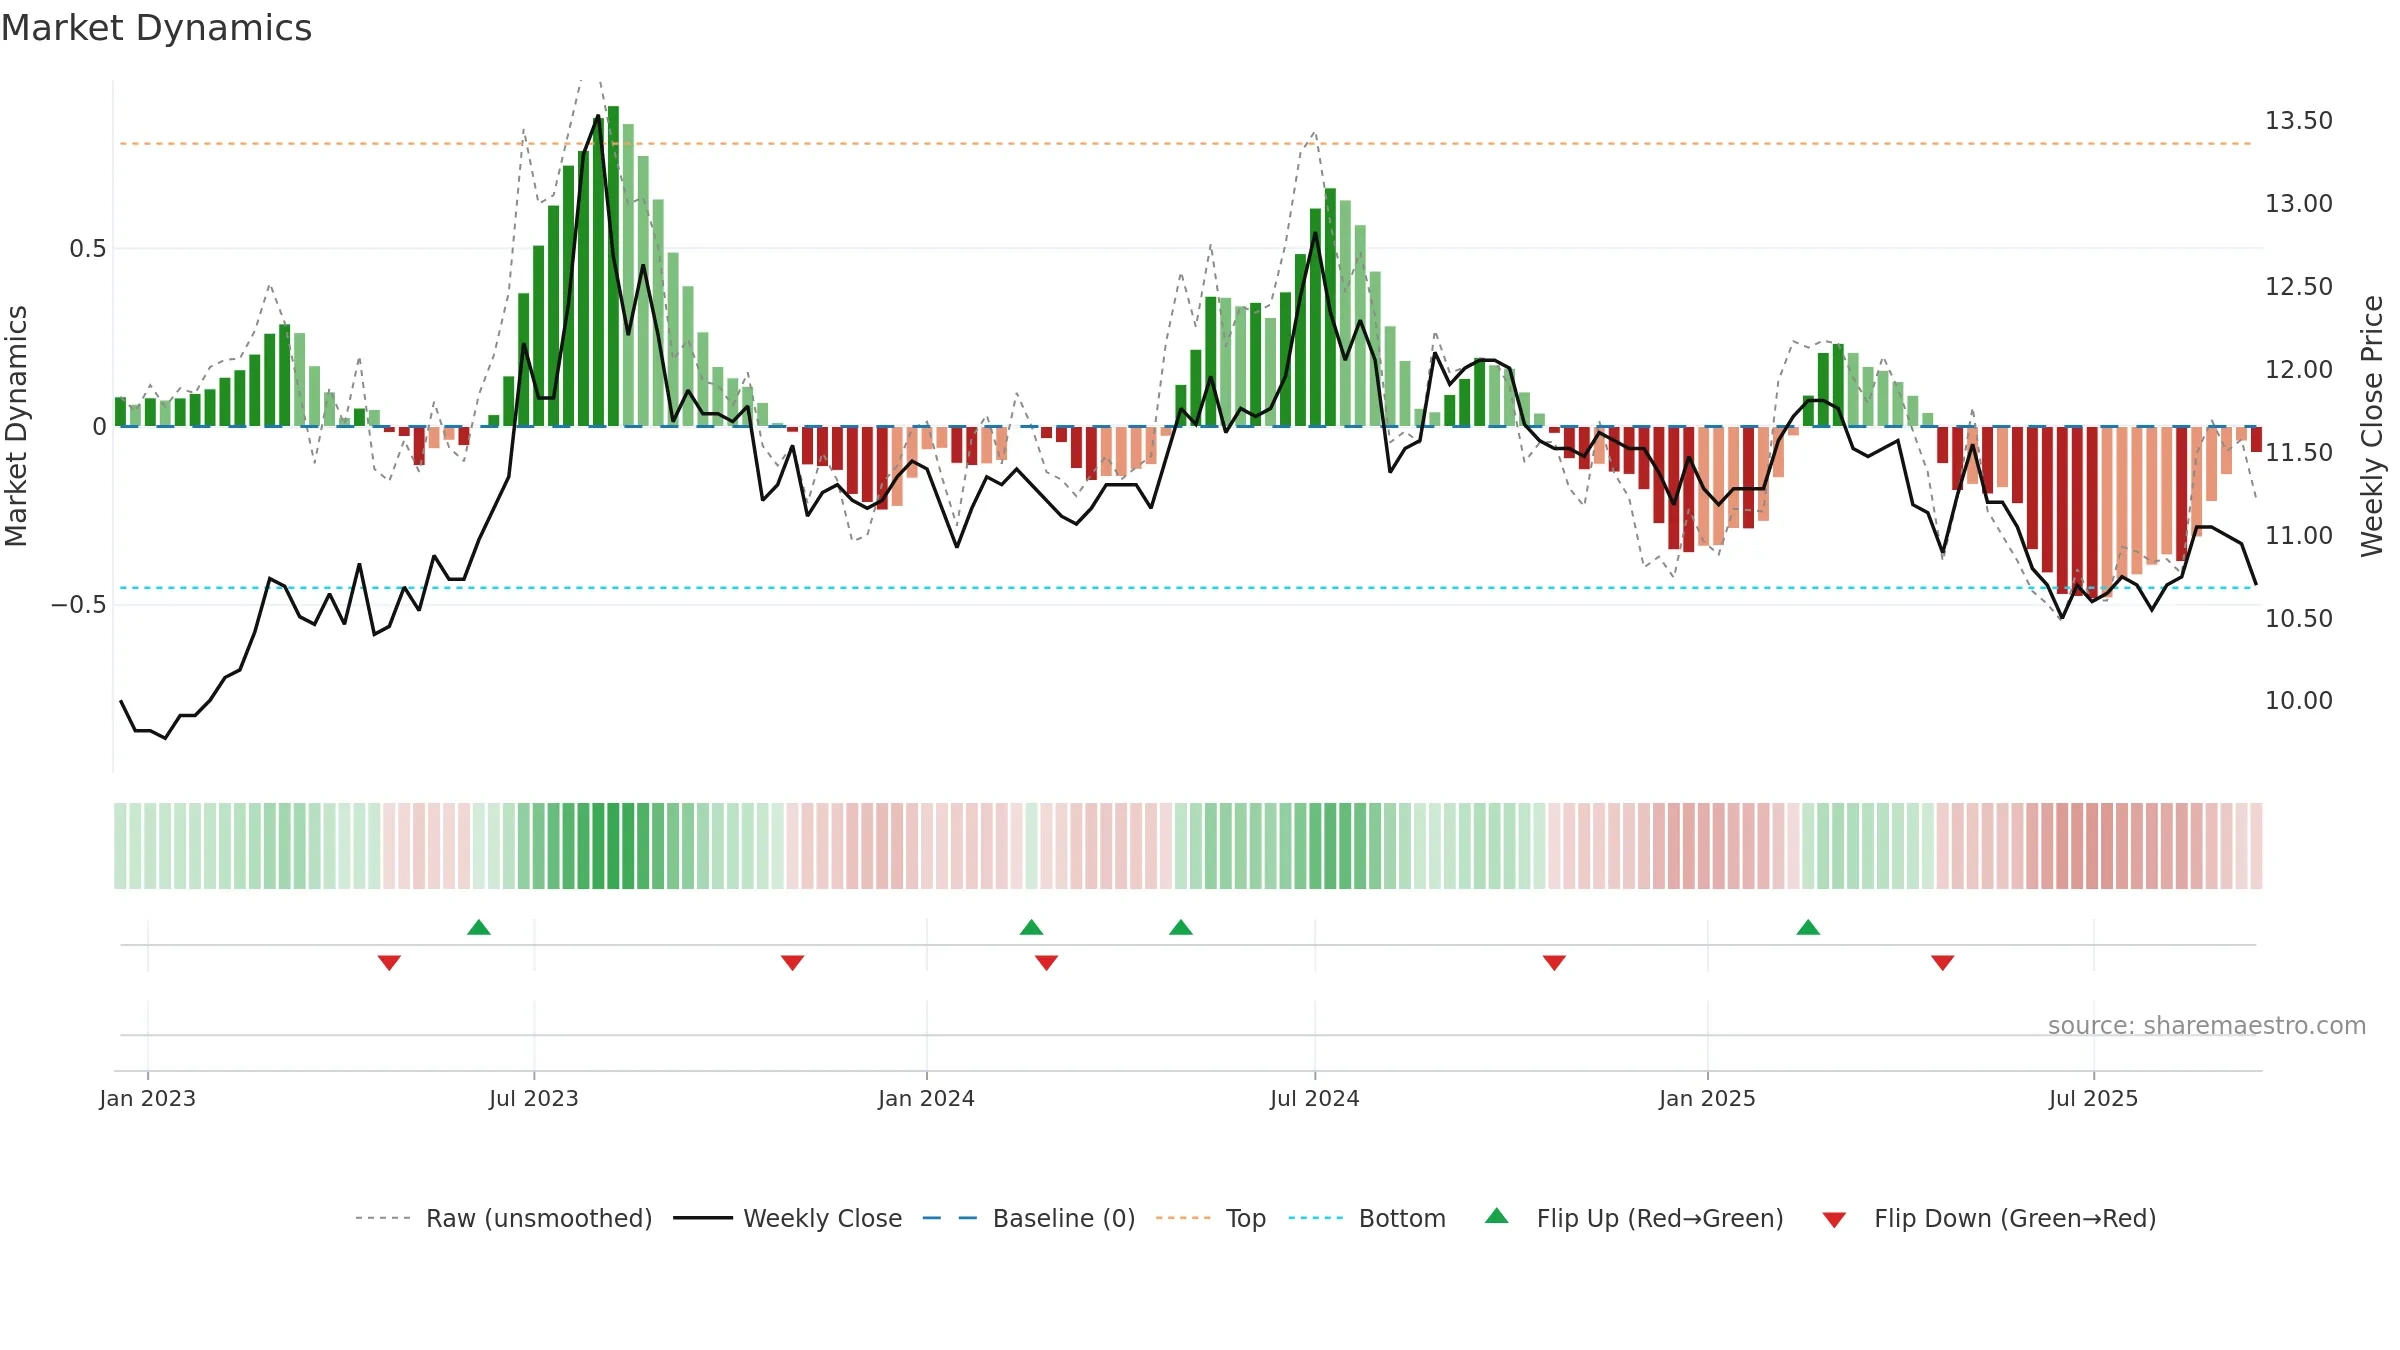The height and width of the screenshot is (1350, 2400).
Task: Click the last red flip-down triangle before Jul 2025
Action: point(1943,962)
